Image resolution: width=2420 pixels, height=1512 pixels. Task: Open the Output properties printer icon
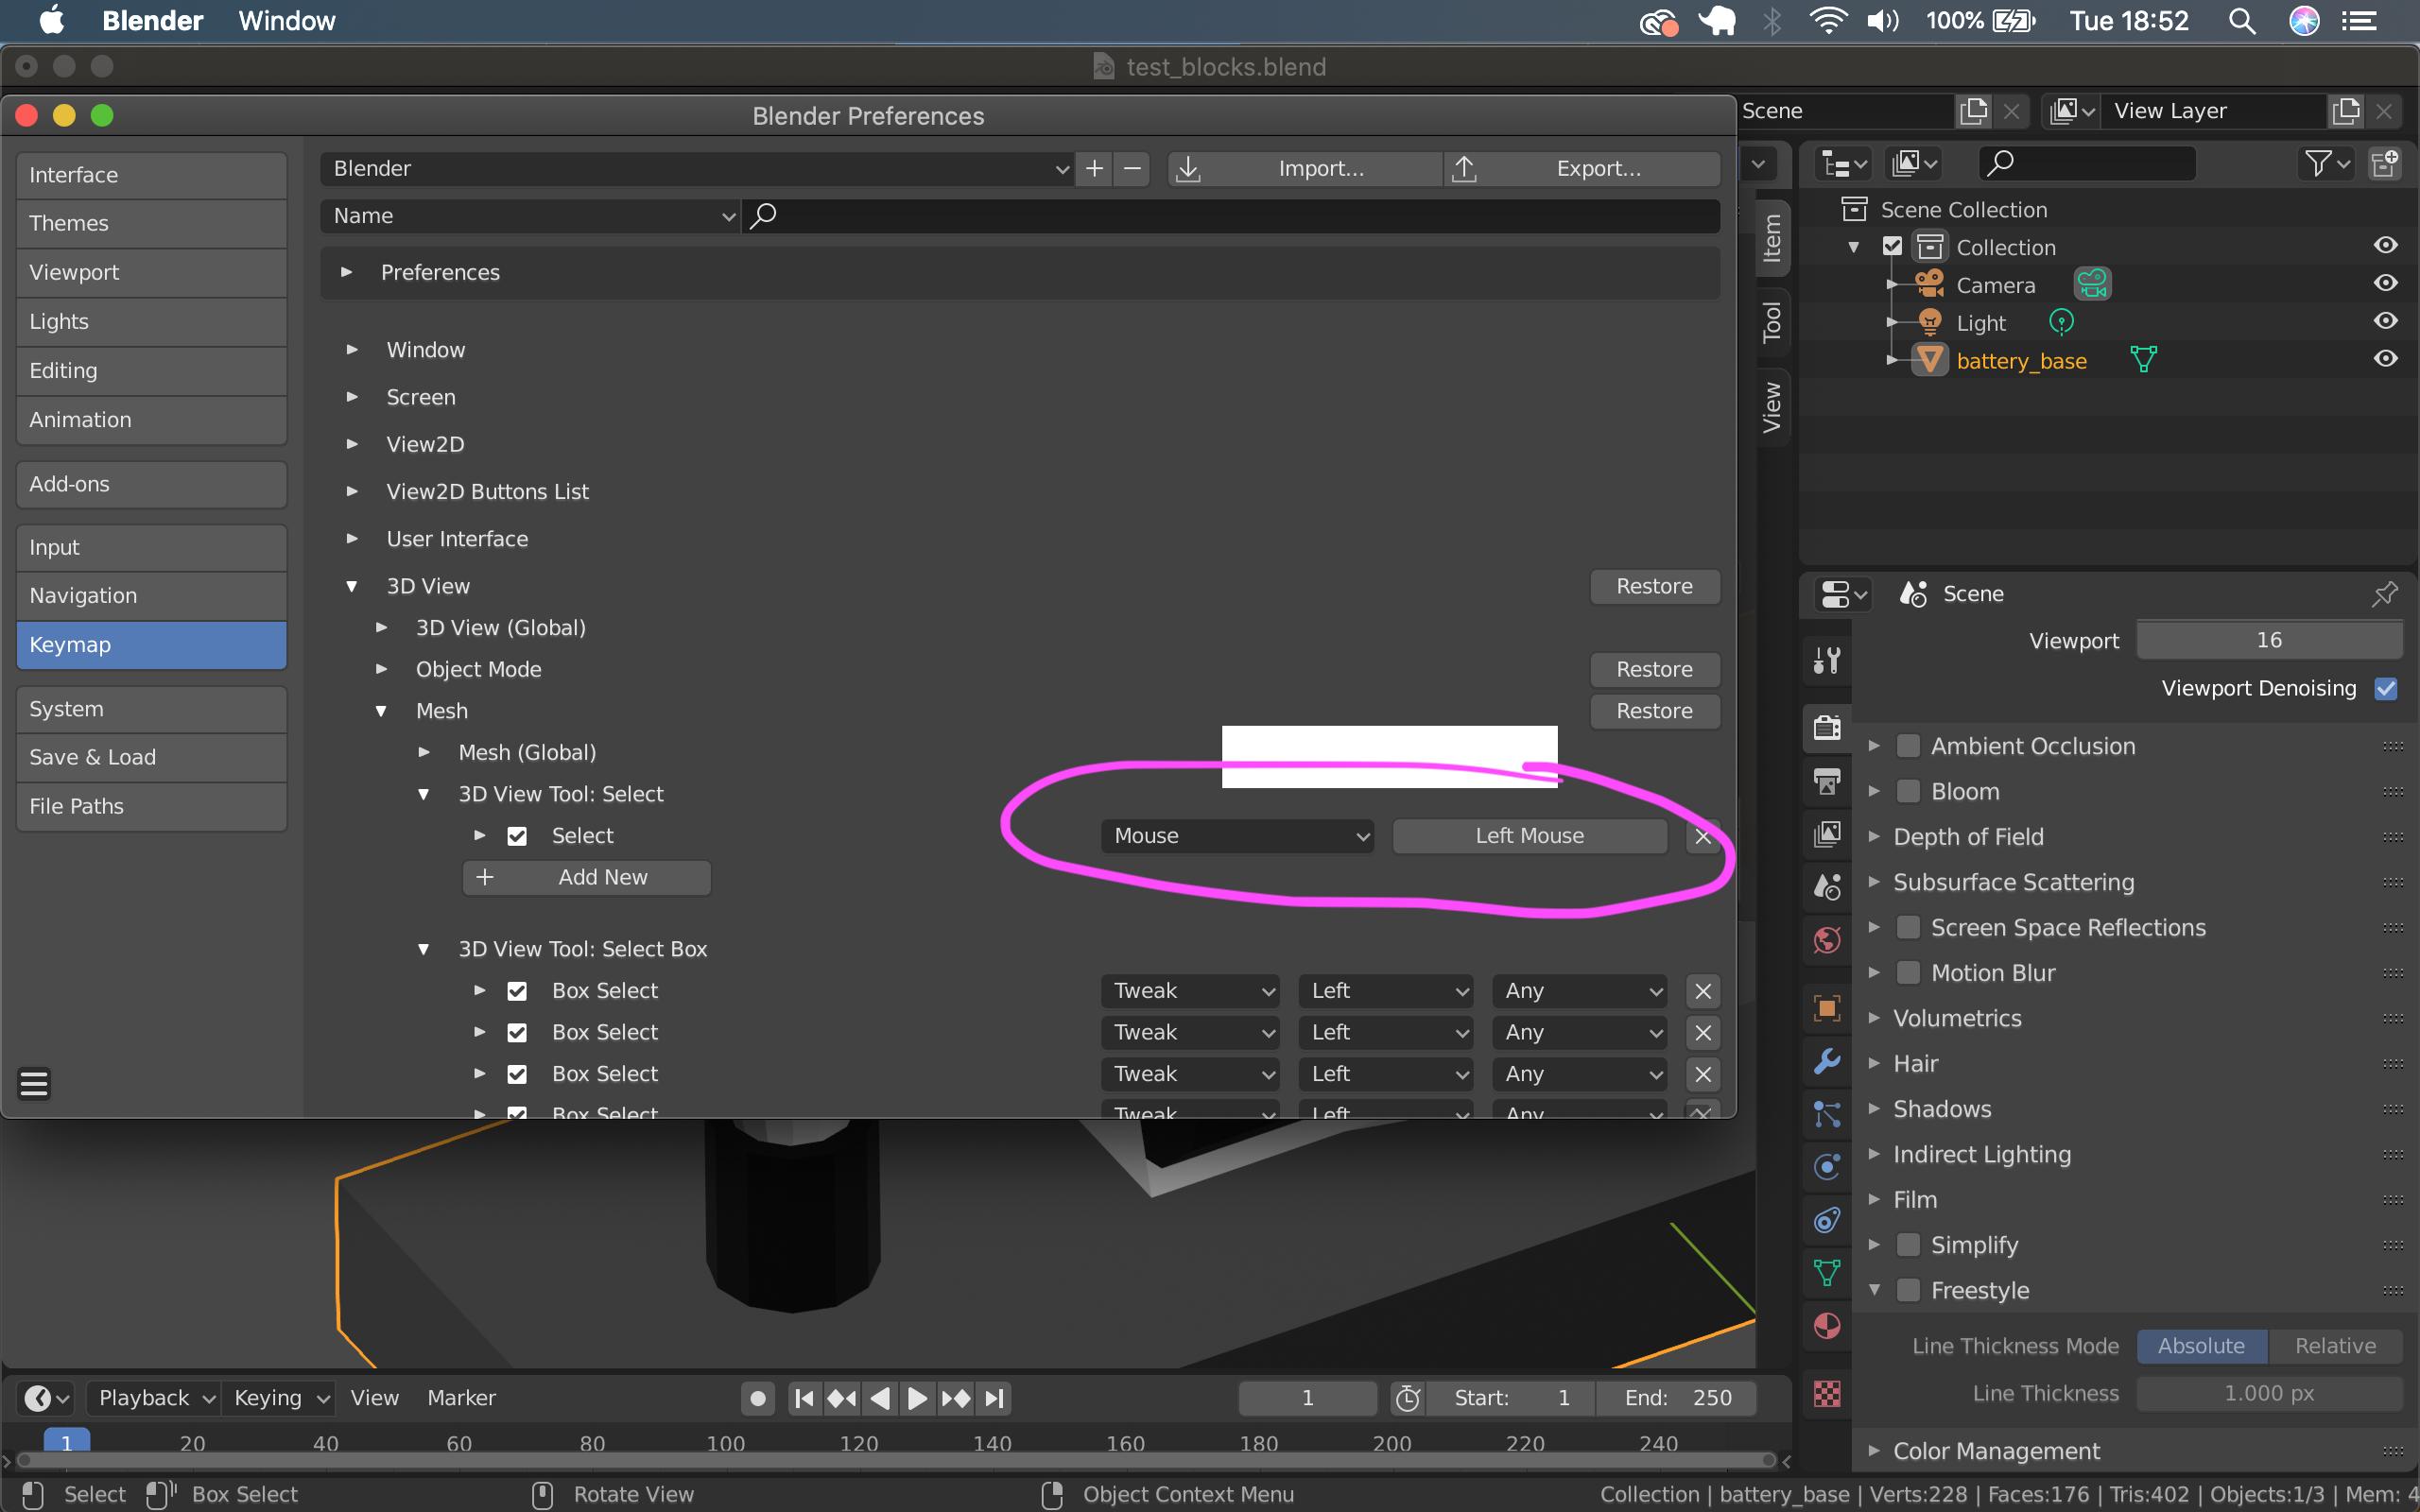[1827, 781]
